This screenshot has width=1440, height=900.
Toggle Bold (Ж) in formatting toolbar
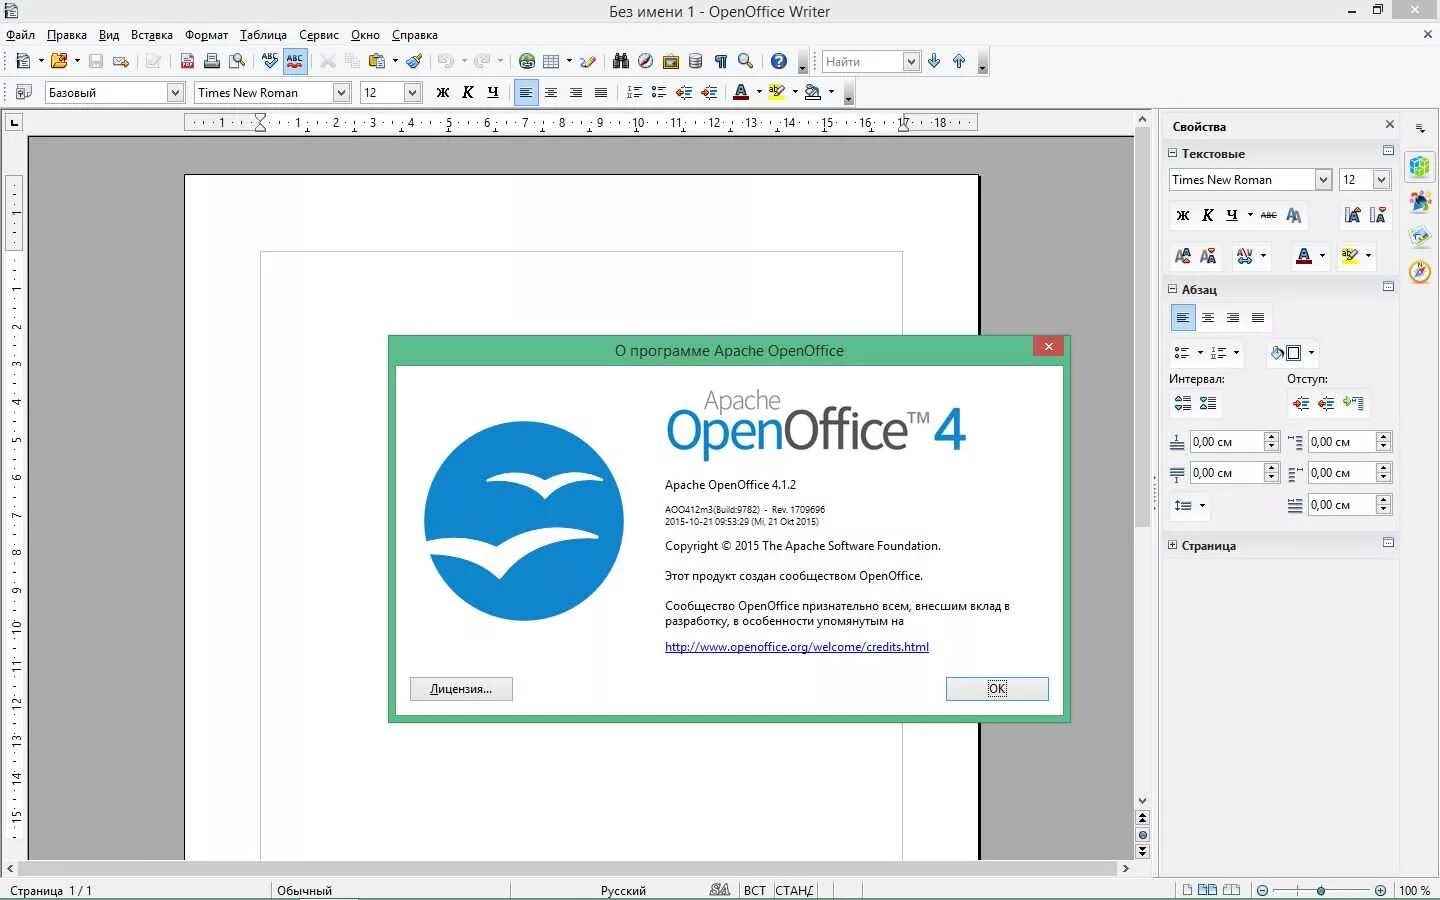pyautogui.click(x=443, y=92)
